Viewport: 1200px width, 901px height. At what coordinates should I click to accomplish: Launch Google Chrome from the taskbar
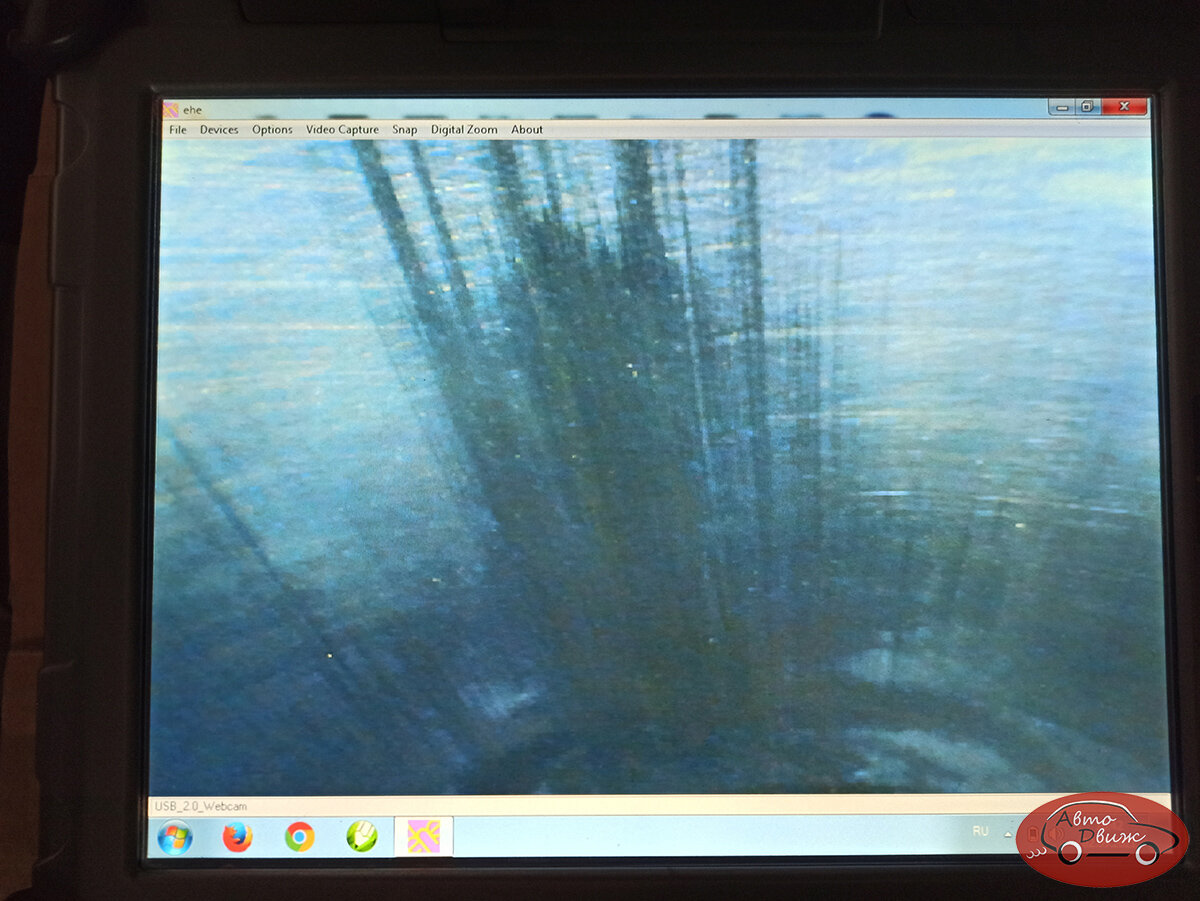pos(299,836)
